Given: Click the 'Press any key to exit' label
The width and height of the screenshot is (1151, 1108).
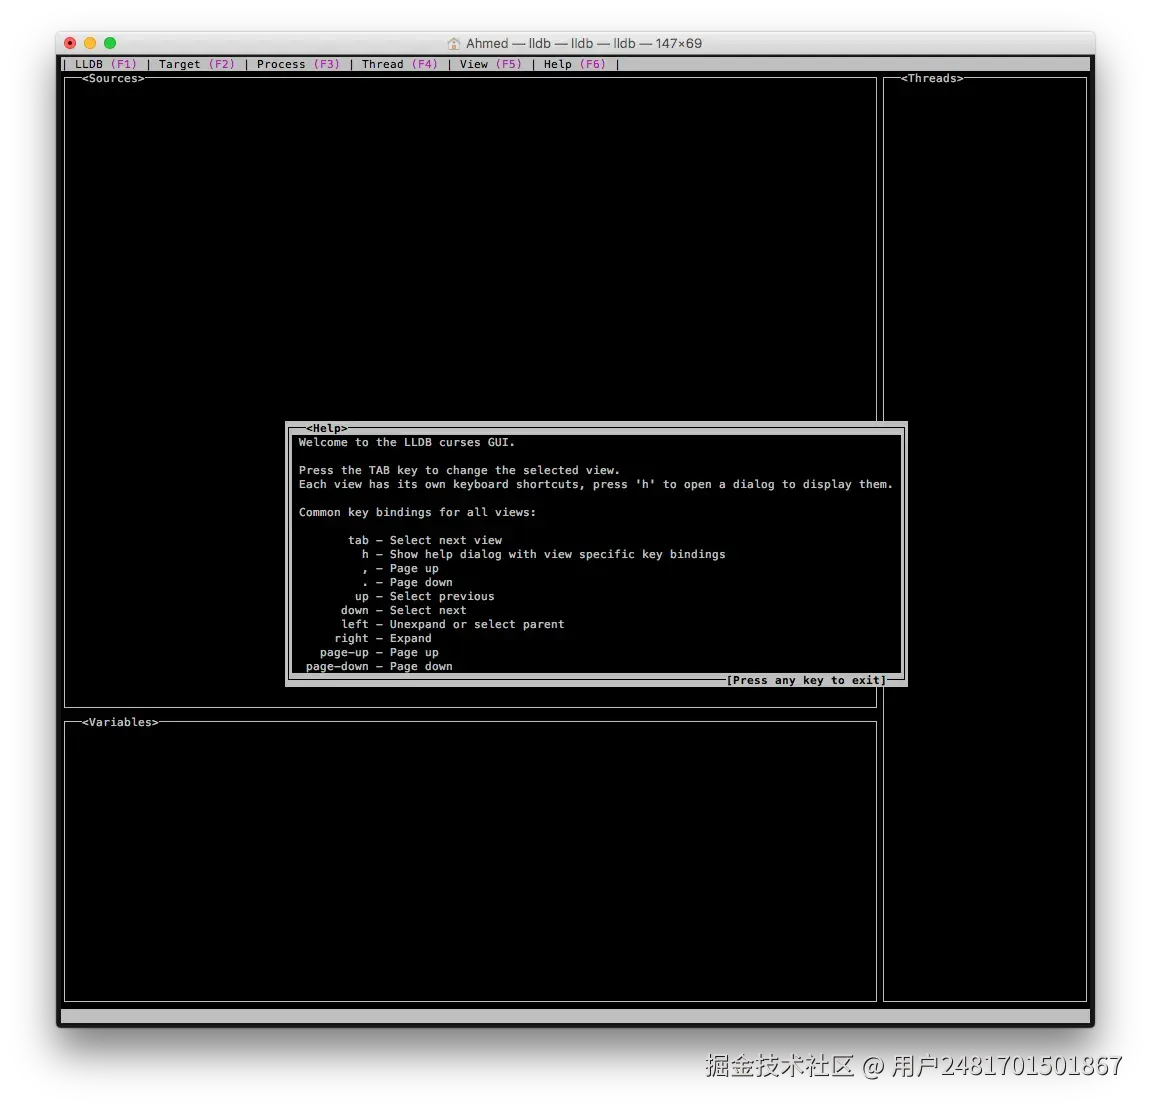Looking at the screenshot, I should (x=806, y=681).
